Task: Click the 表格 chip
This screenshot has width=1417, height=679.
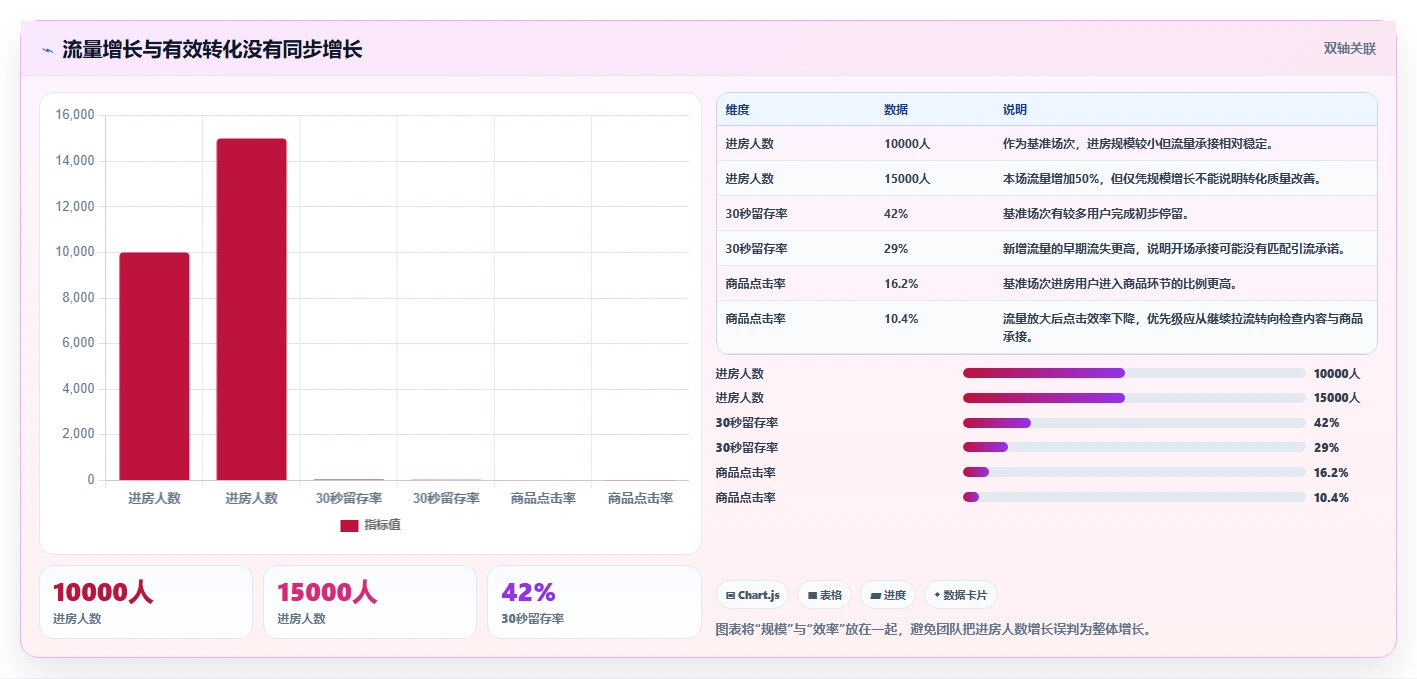Action: coord(824,595)
